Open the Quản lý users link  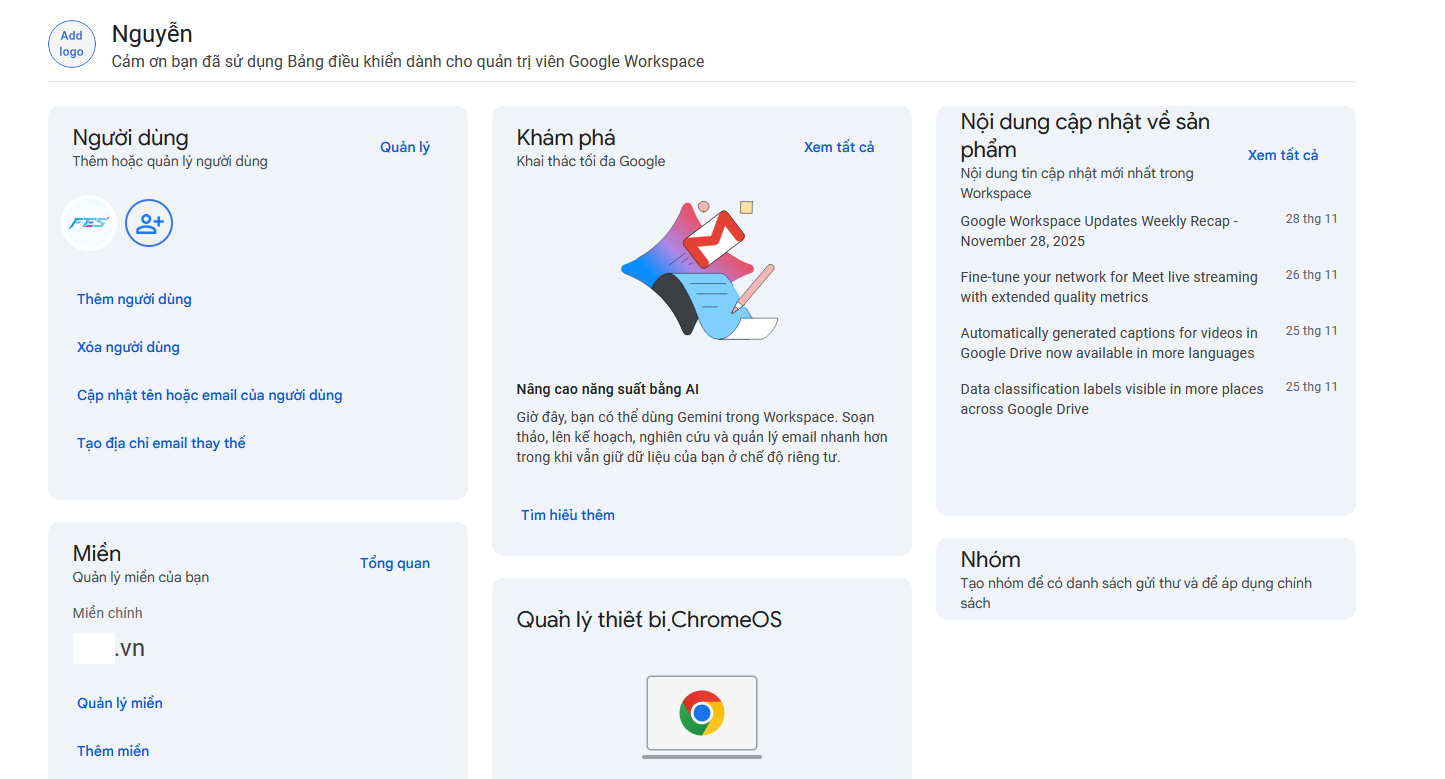405,147
